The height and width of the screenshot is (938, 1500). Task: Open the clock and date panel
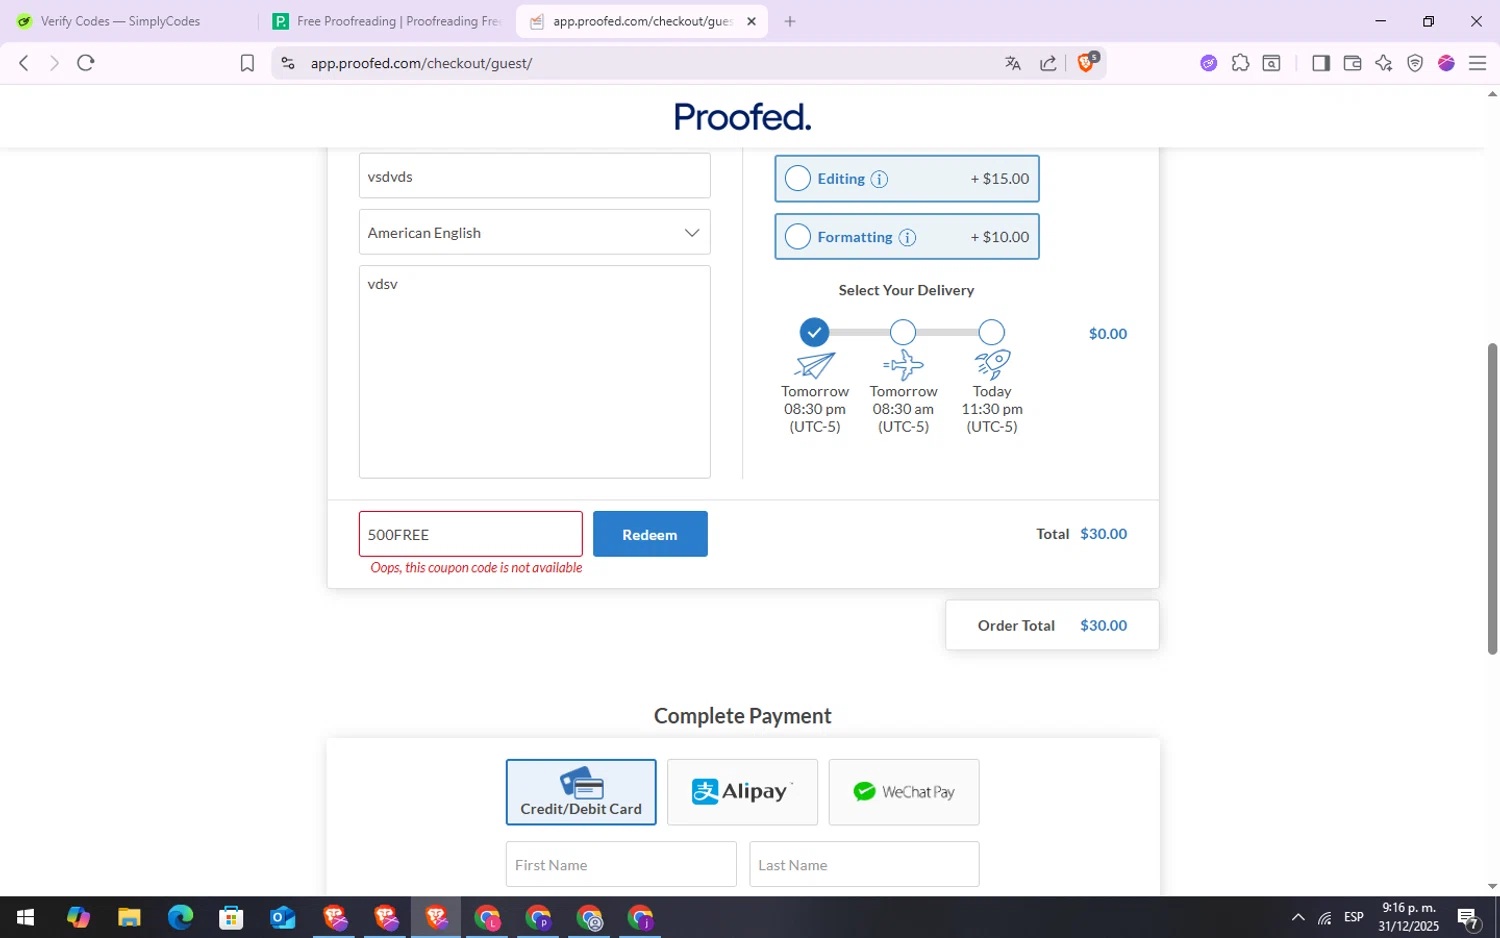pyautogui.click(x=1408, y=917)
